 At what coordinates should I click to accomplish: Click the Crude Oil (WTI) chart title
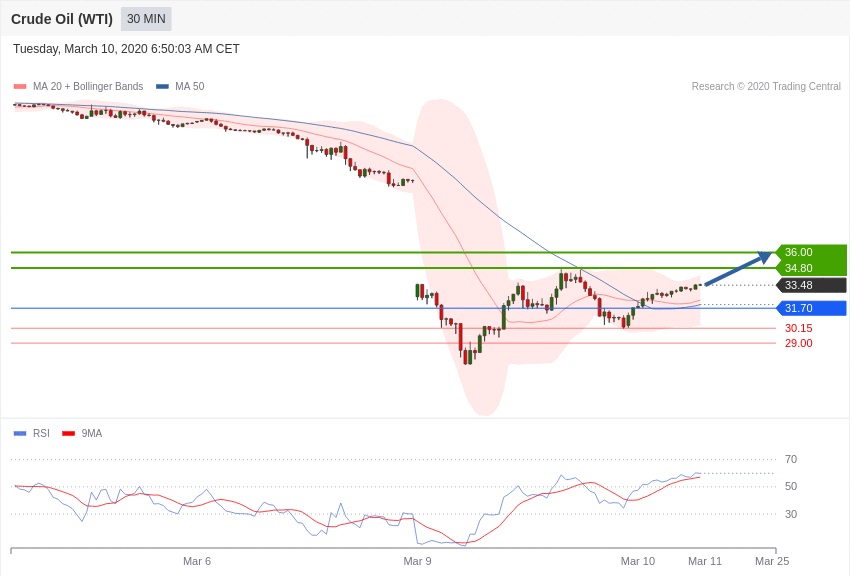(62, 19)
